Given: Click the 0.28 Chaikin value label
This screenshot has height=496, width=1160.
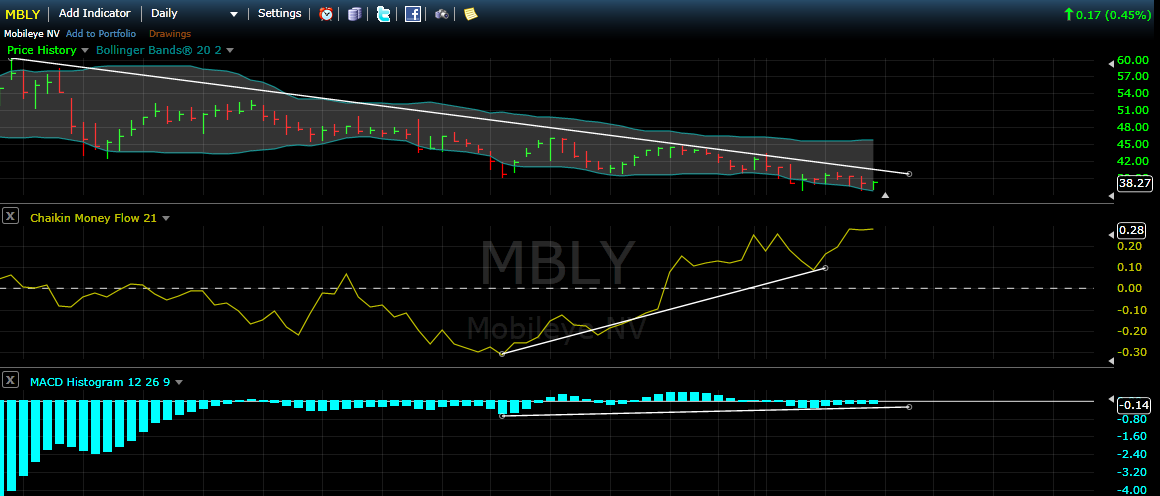Looking at the screenshot, I should click(x=1133, y=230).
